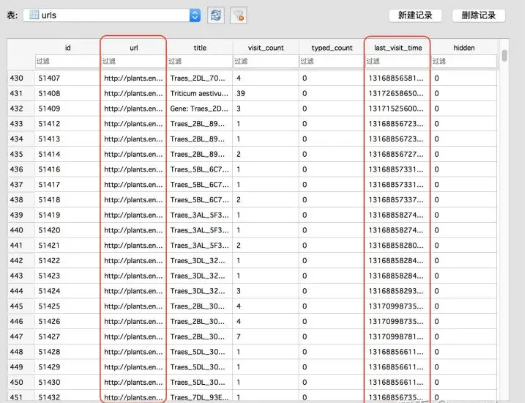Click the filter field under id

coord(67,61)
